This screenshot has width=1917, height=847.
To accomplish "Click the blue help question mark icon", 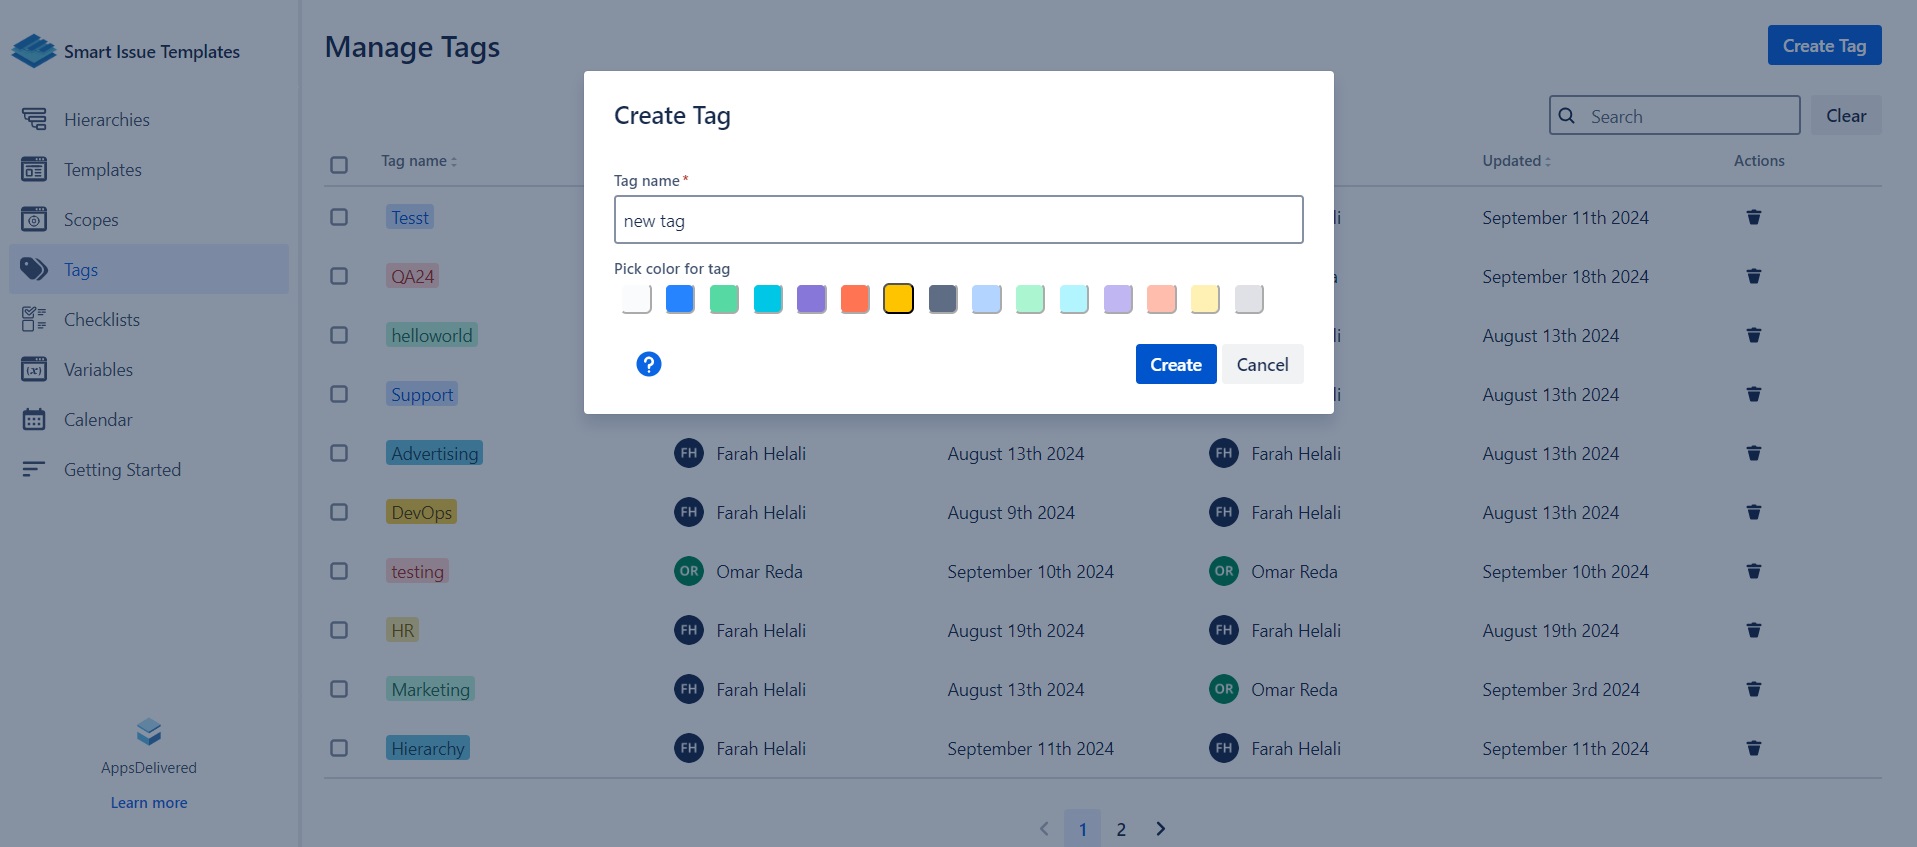I will pyautogui.click(x=648, y=364).
